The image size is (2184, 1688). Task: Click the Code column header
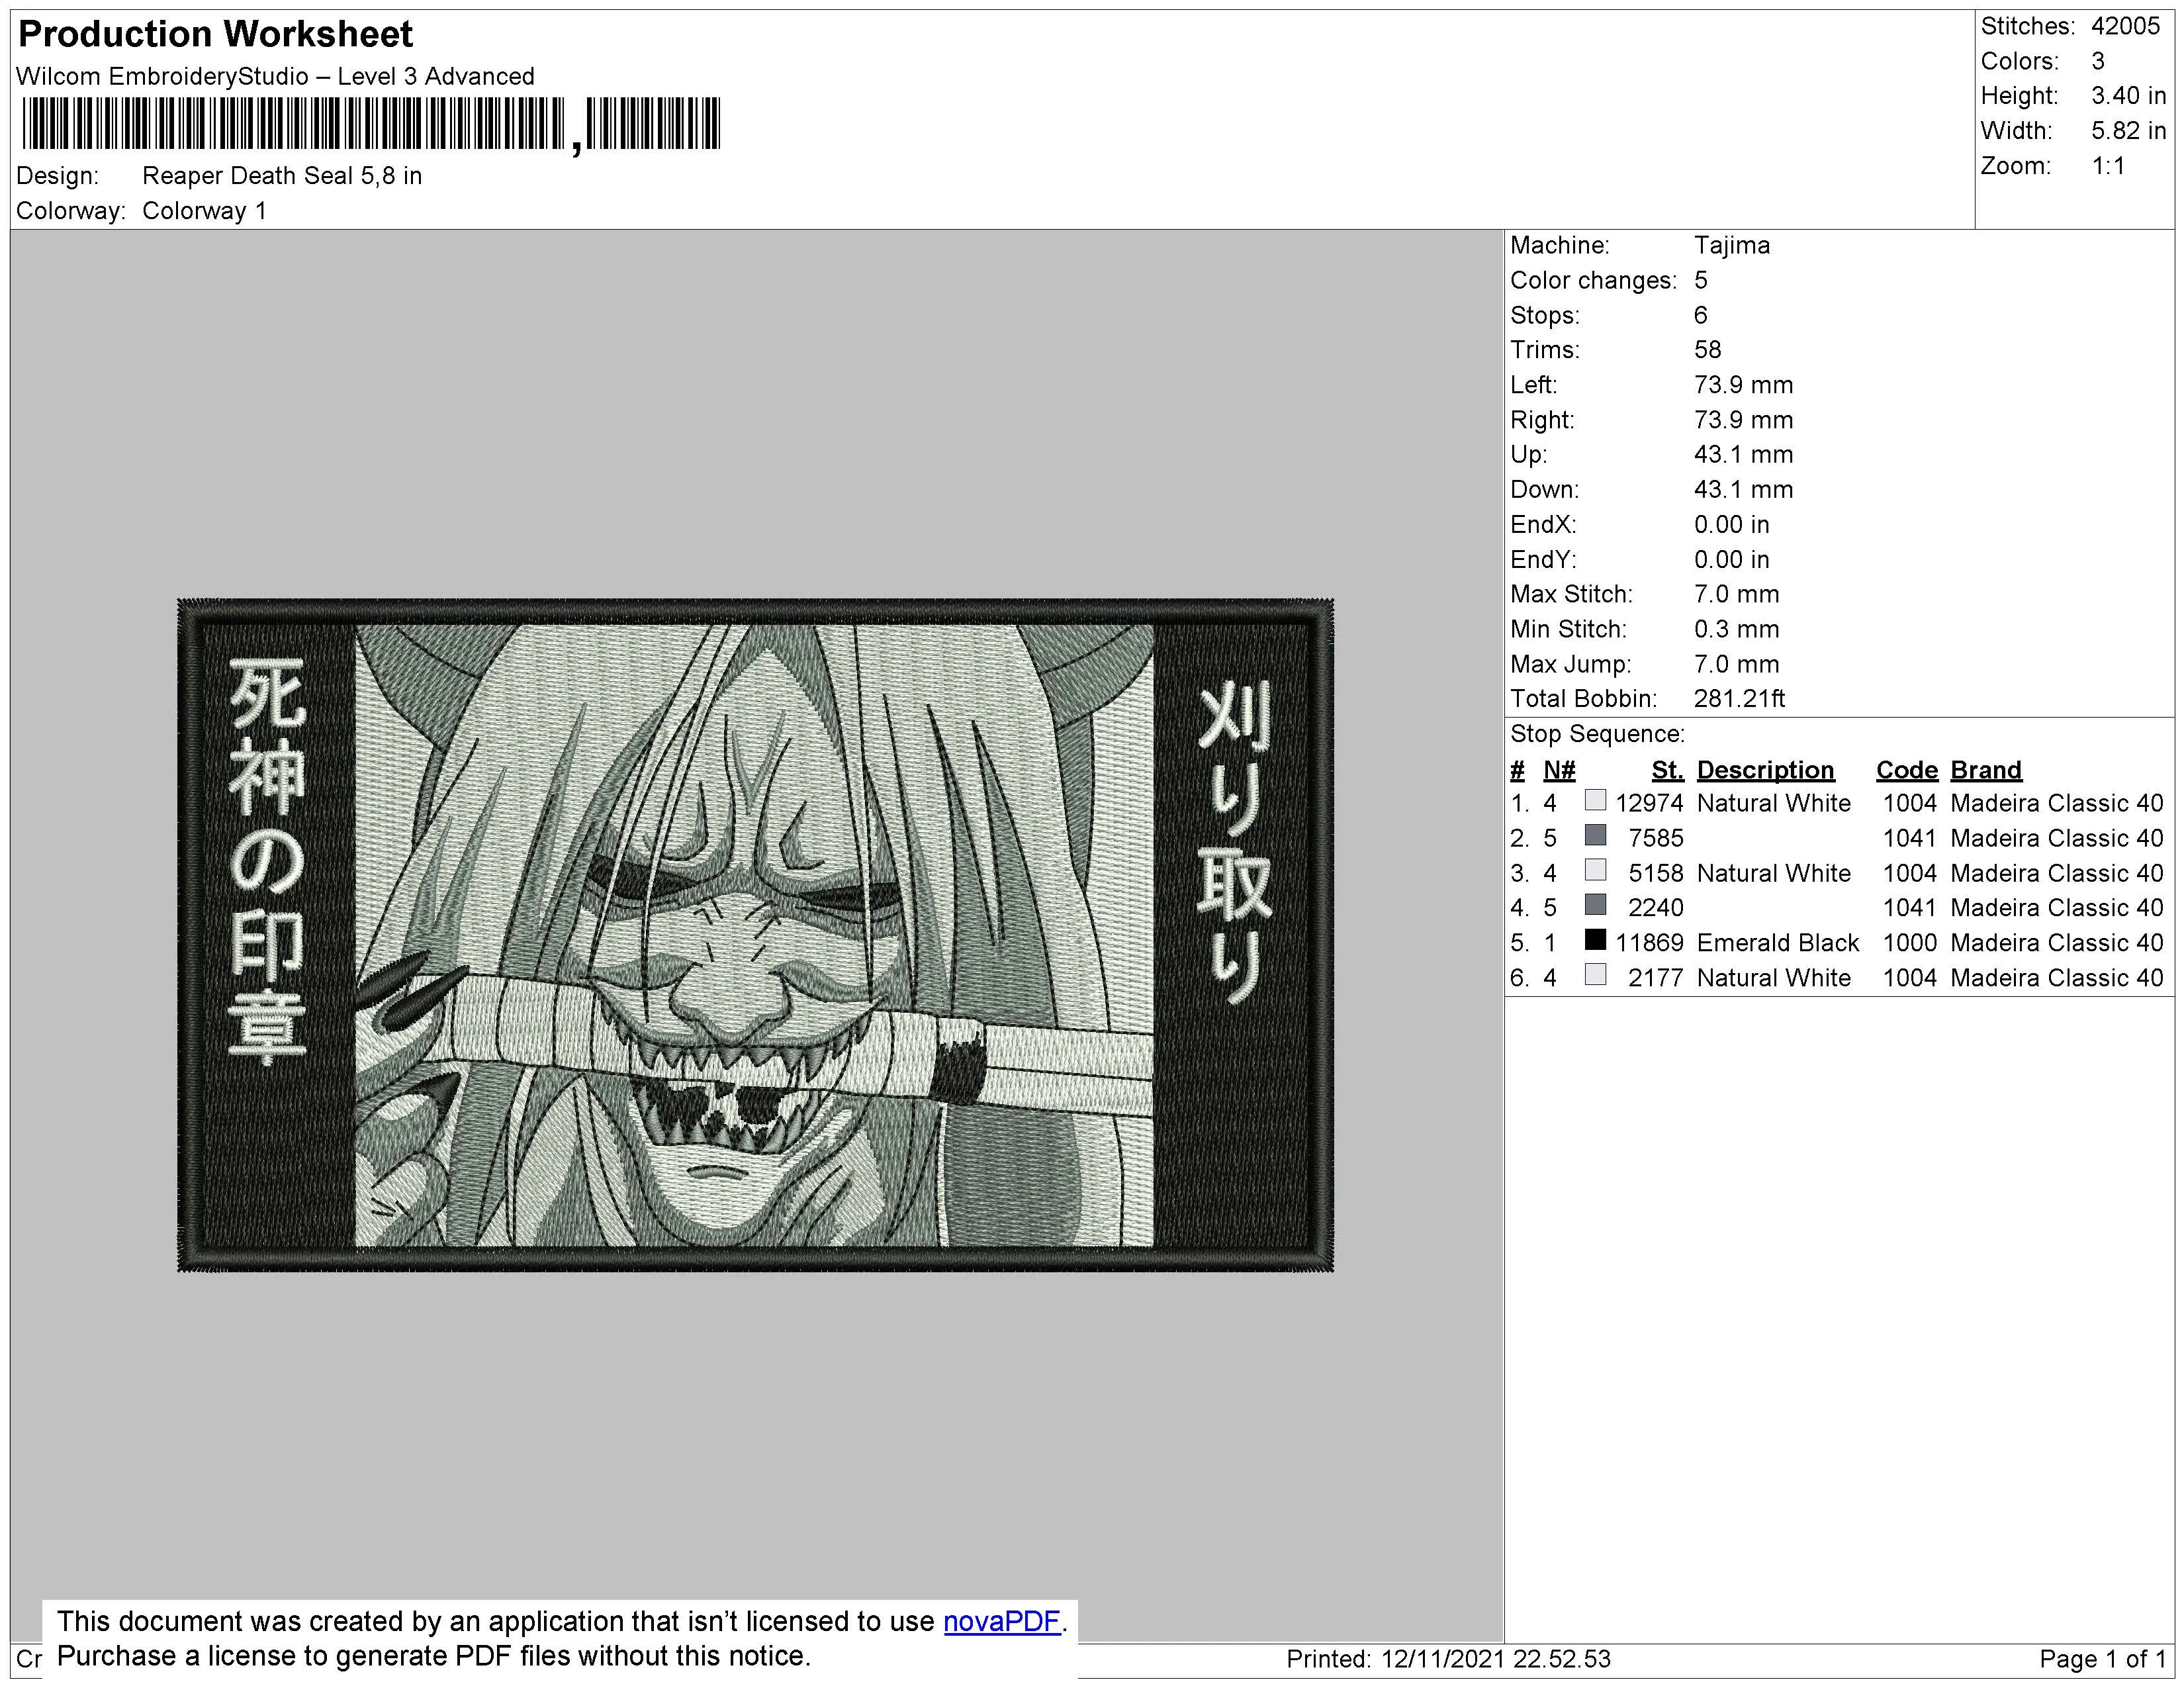click(1906, 770)
